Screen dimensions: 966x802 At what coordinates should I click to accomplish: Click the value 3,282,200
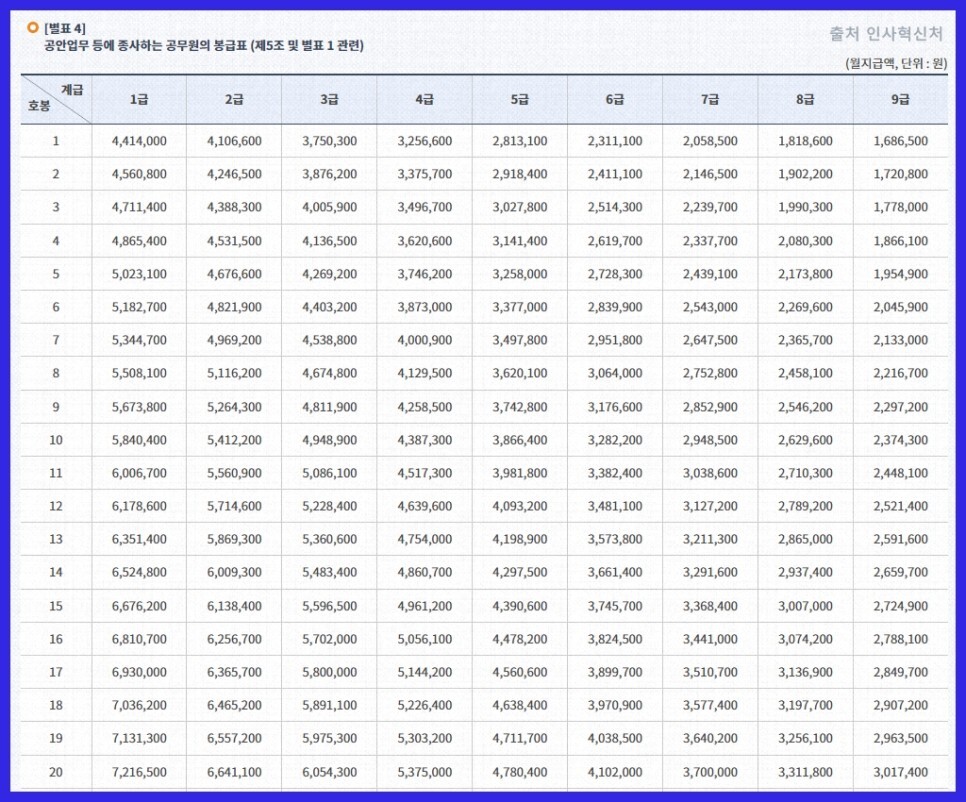click(x=615, y=440)
